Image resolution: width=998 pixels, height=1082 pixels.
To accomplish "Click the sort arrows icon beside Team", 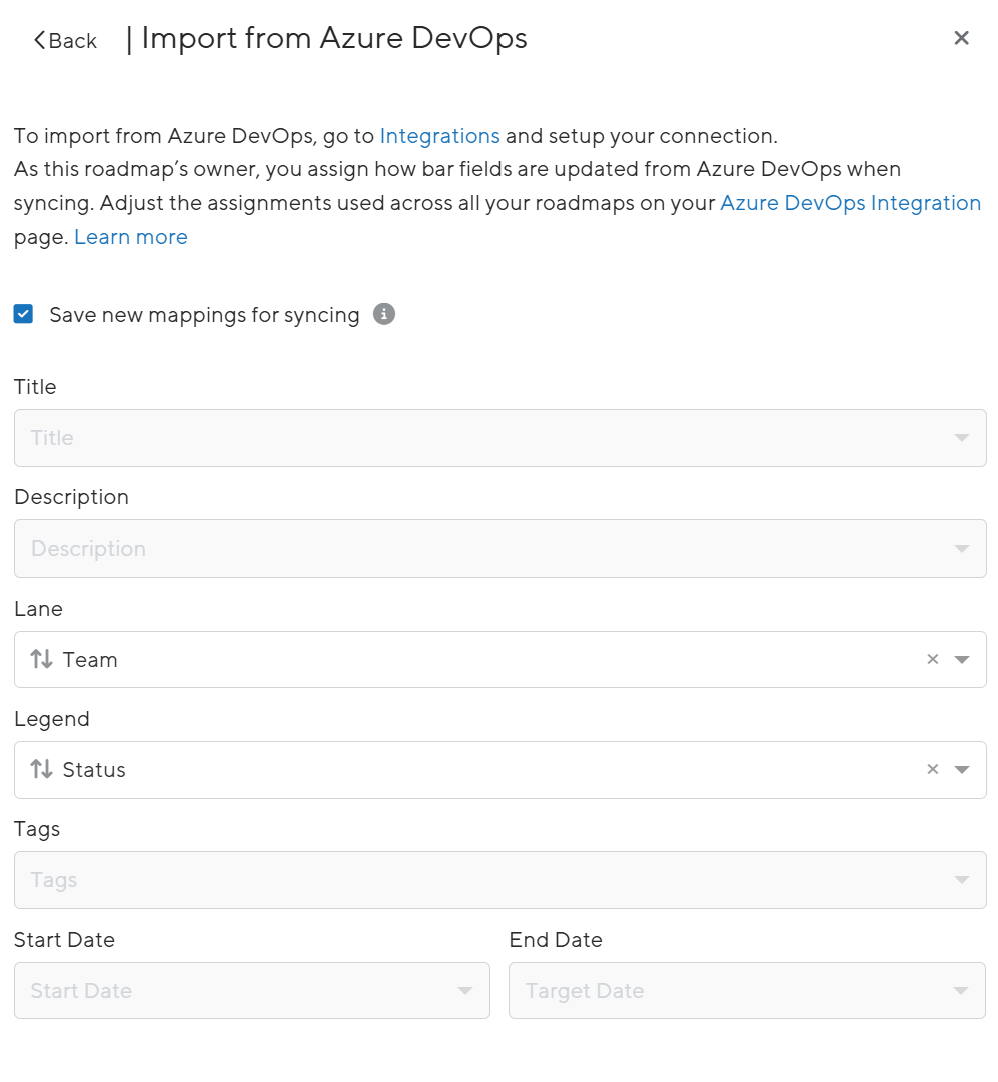I will (x=41, y=659).
